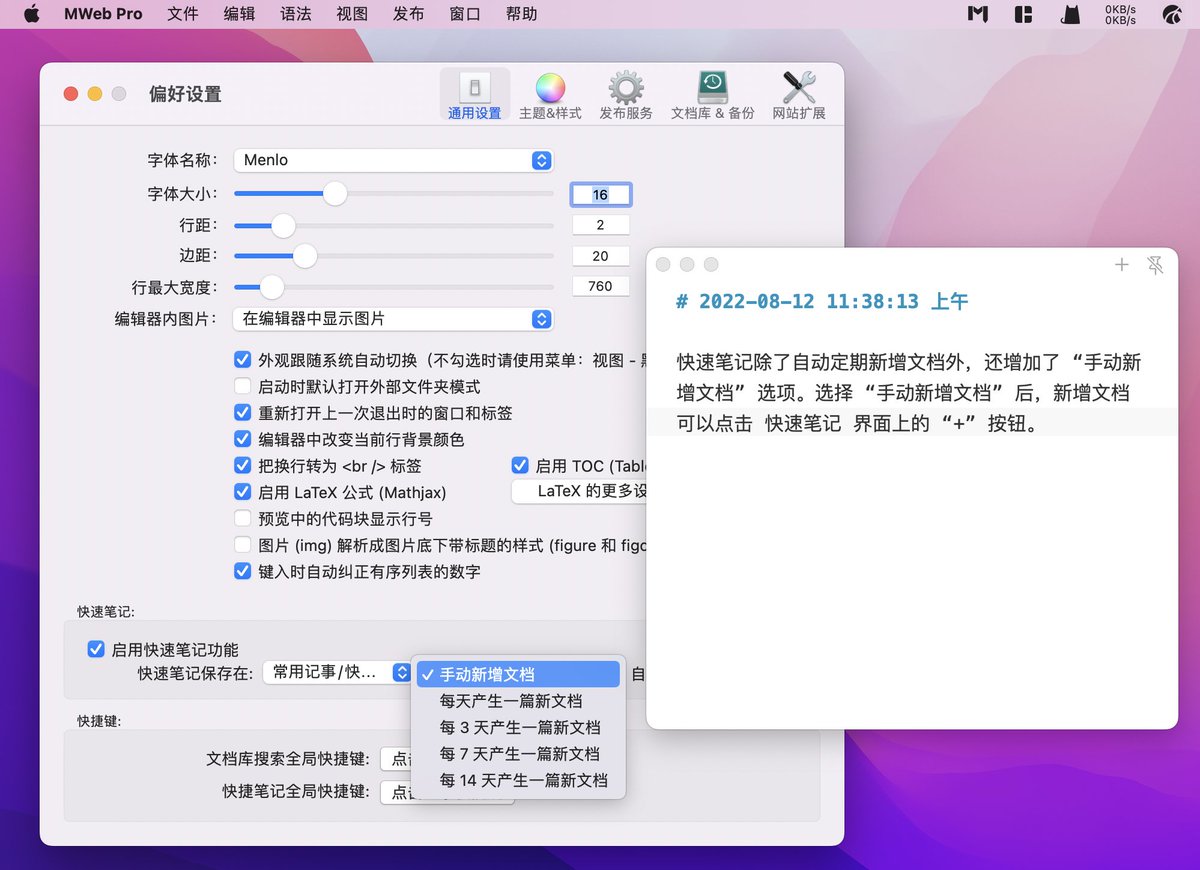This screenshot has height=870, width=1200.
Task: Open the 通用设置 preferences tab
Action: [x=475, y=96]
